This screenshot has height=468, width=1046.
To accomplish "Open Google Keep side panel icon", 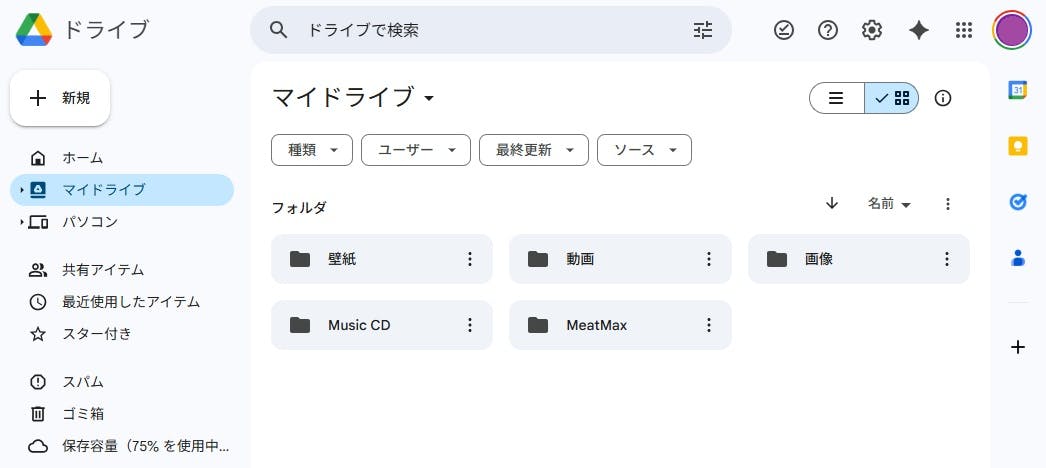I will (1018, 146).
